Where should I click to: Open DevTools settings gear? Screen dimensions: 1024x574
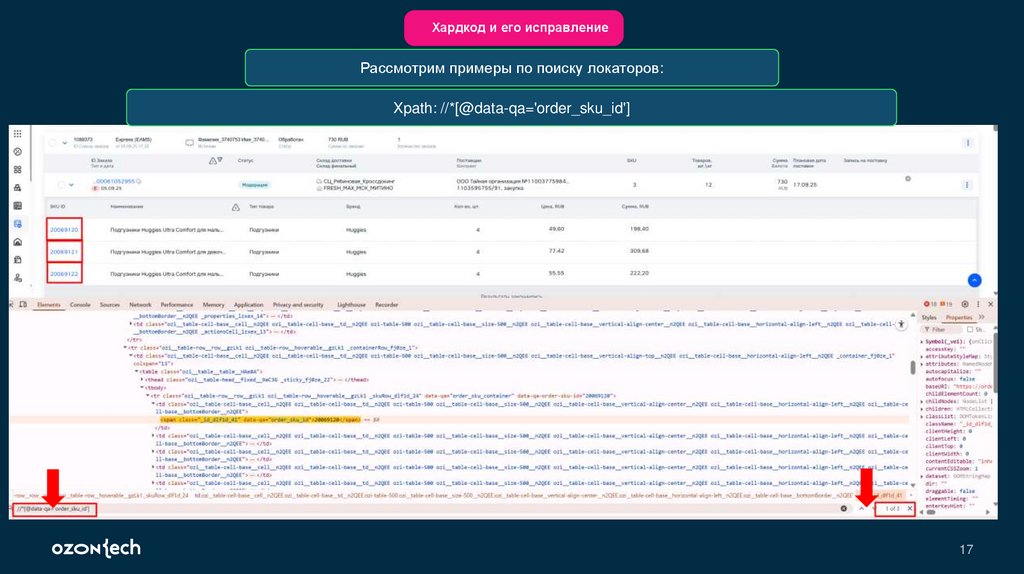coord(965,304)
